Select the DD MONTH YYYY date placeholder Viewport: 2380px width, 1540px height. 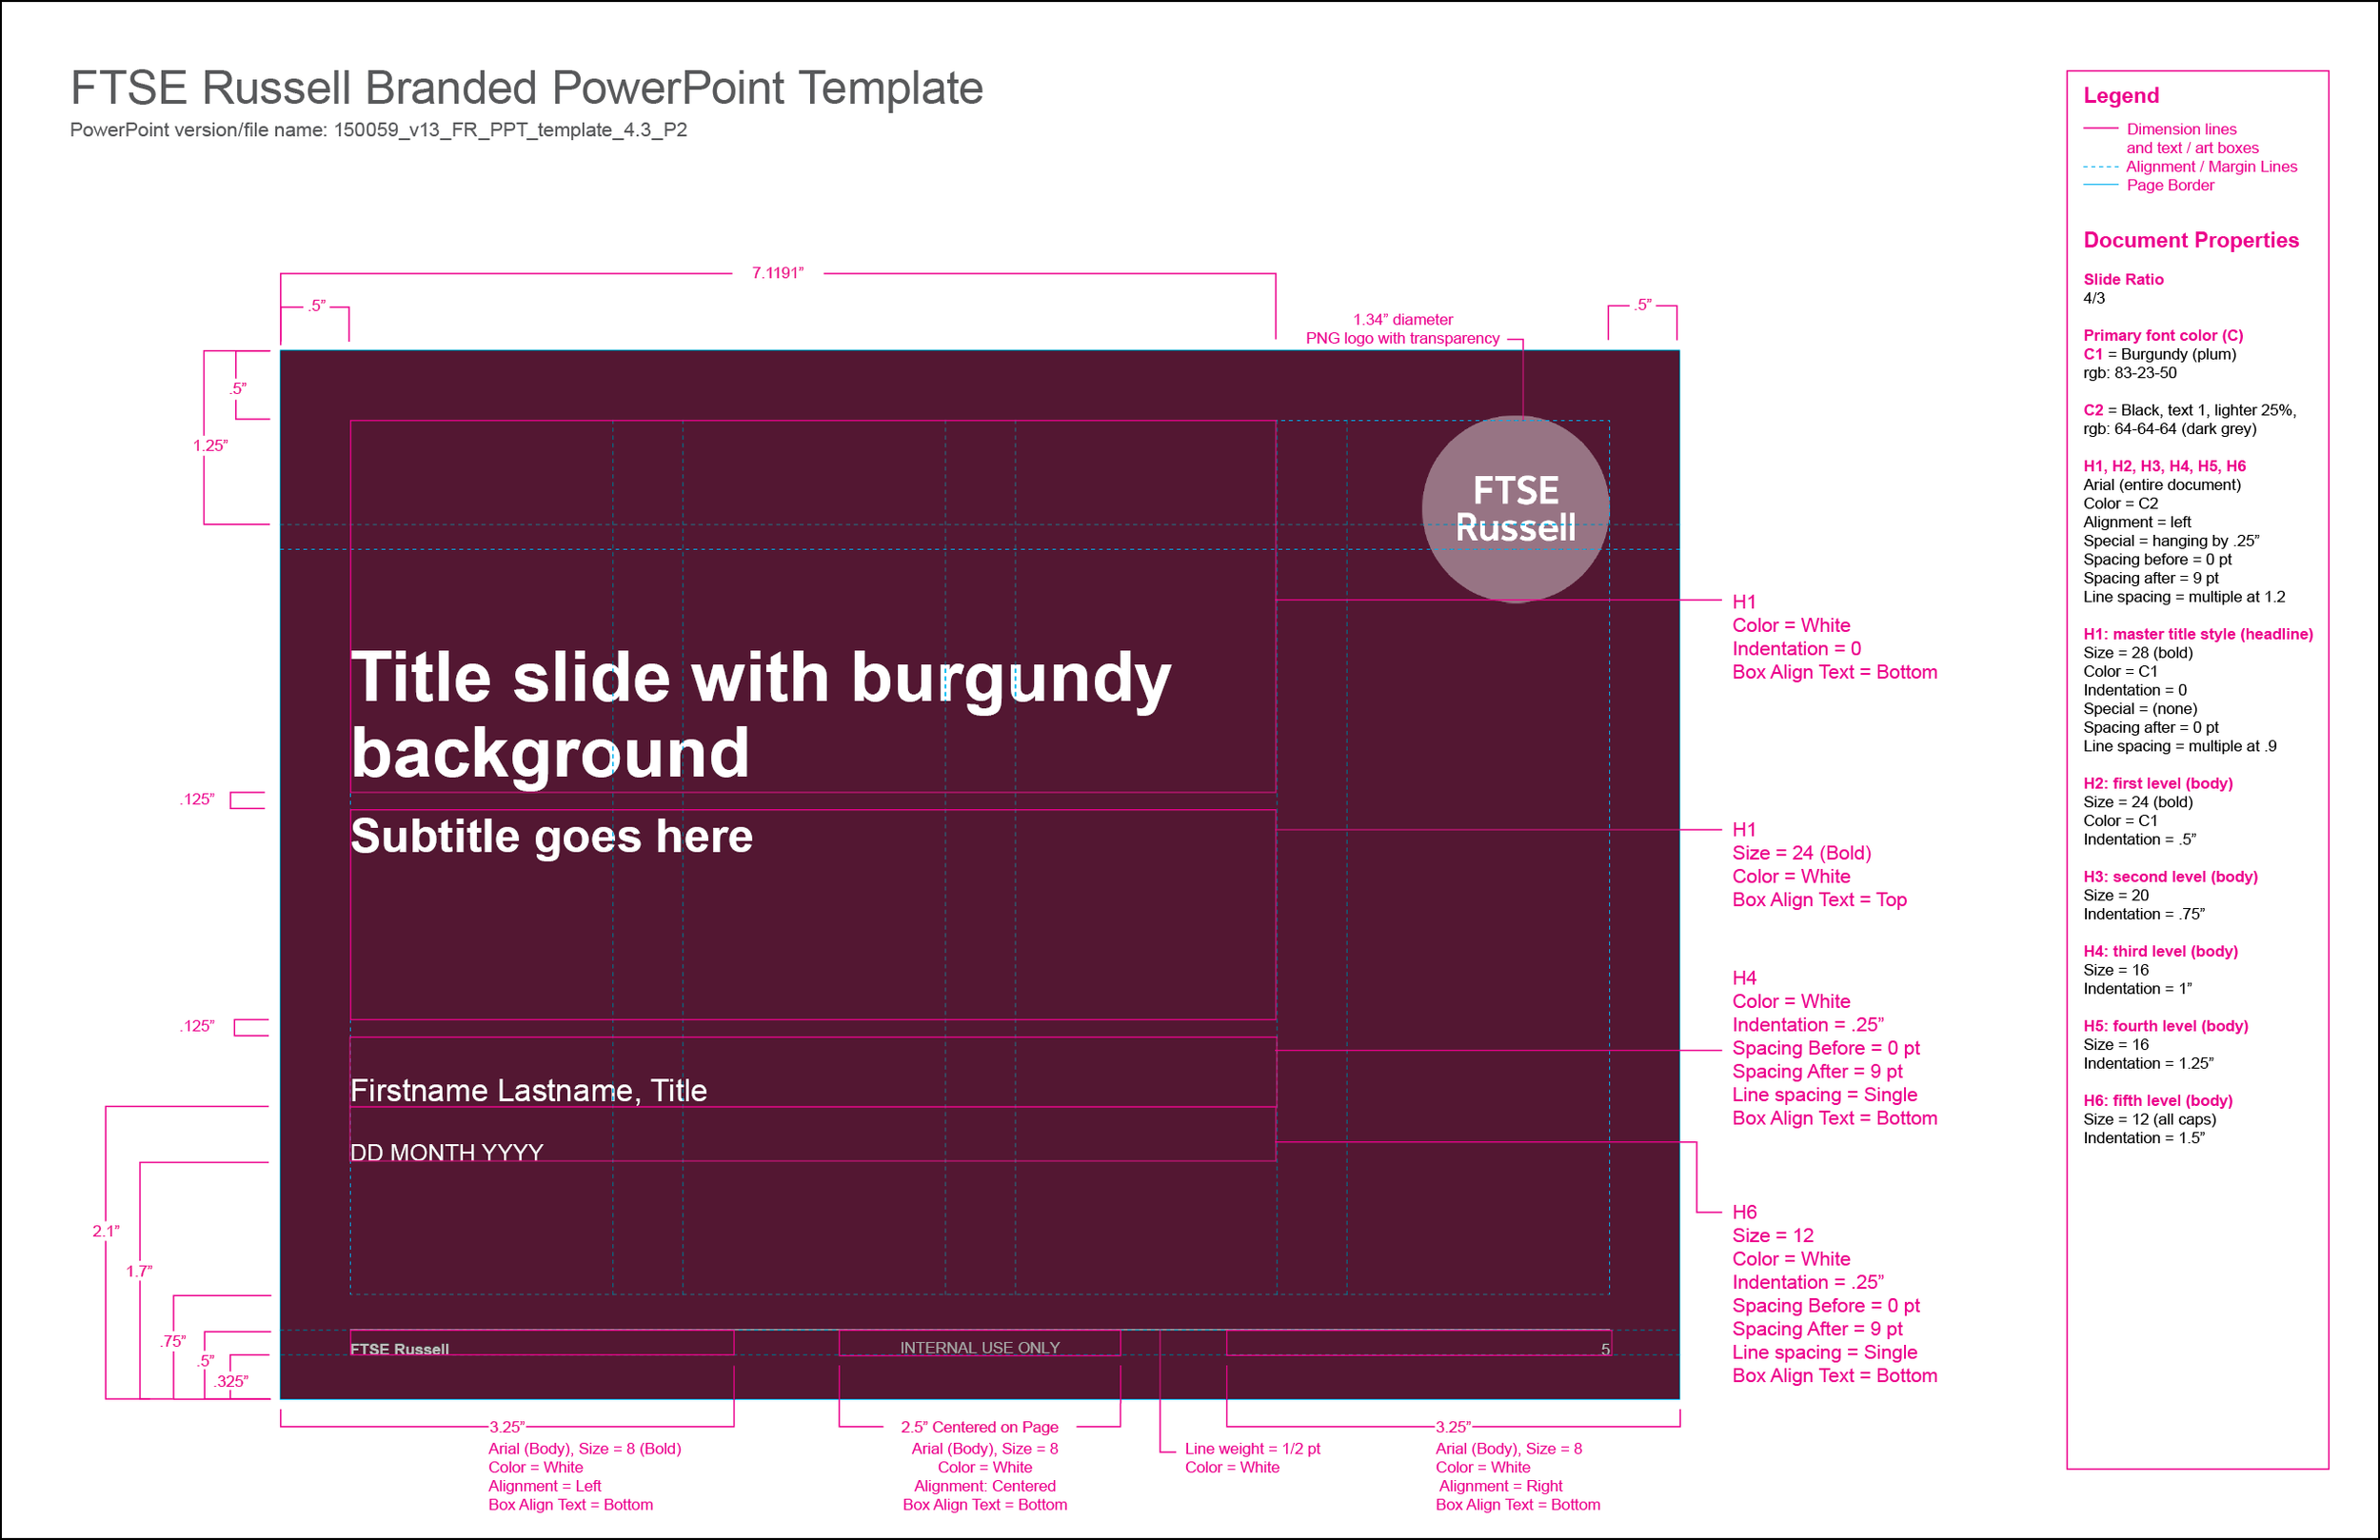tap(446, 1152)
